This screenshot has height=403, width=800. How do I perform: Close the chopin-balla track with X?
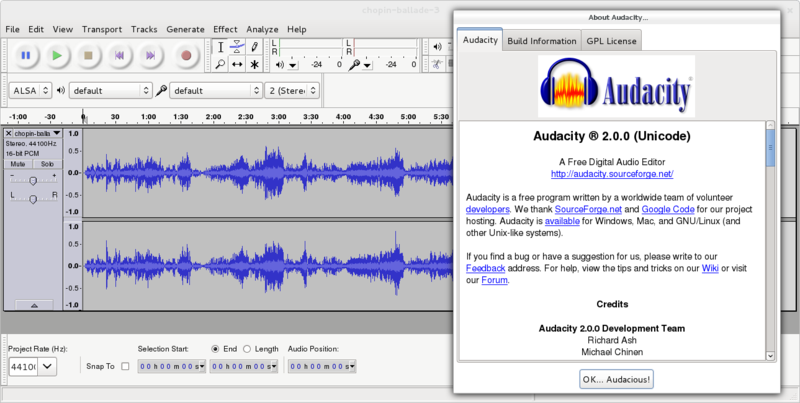(x=9, y=133)
